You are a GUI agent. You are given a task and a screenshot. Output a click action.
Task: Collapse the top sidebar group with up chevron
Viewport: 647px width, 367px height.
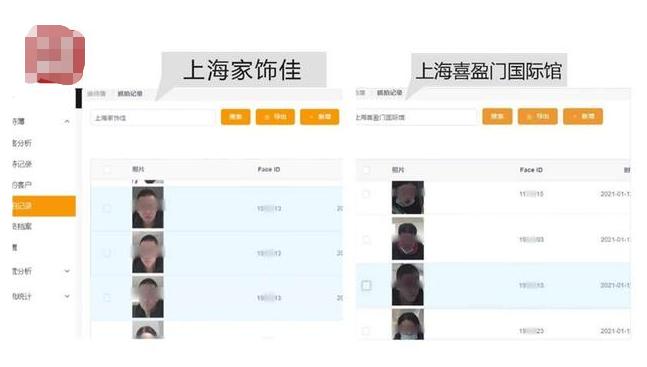point(67,121)
